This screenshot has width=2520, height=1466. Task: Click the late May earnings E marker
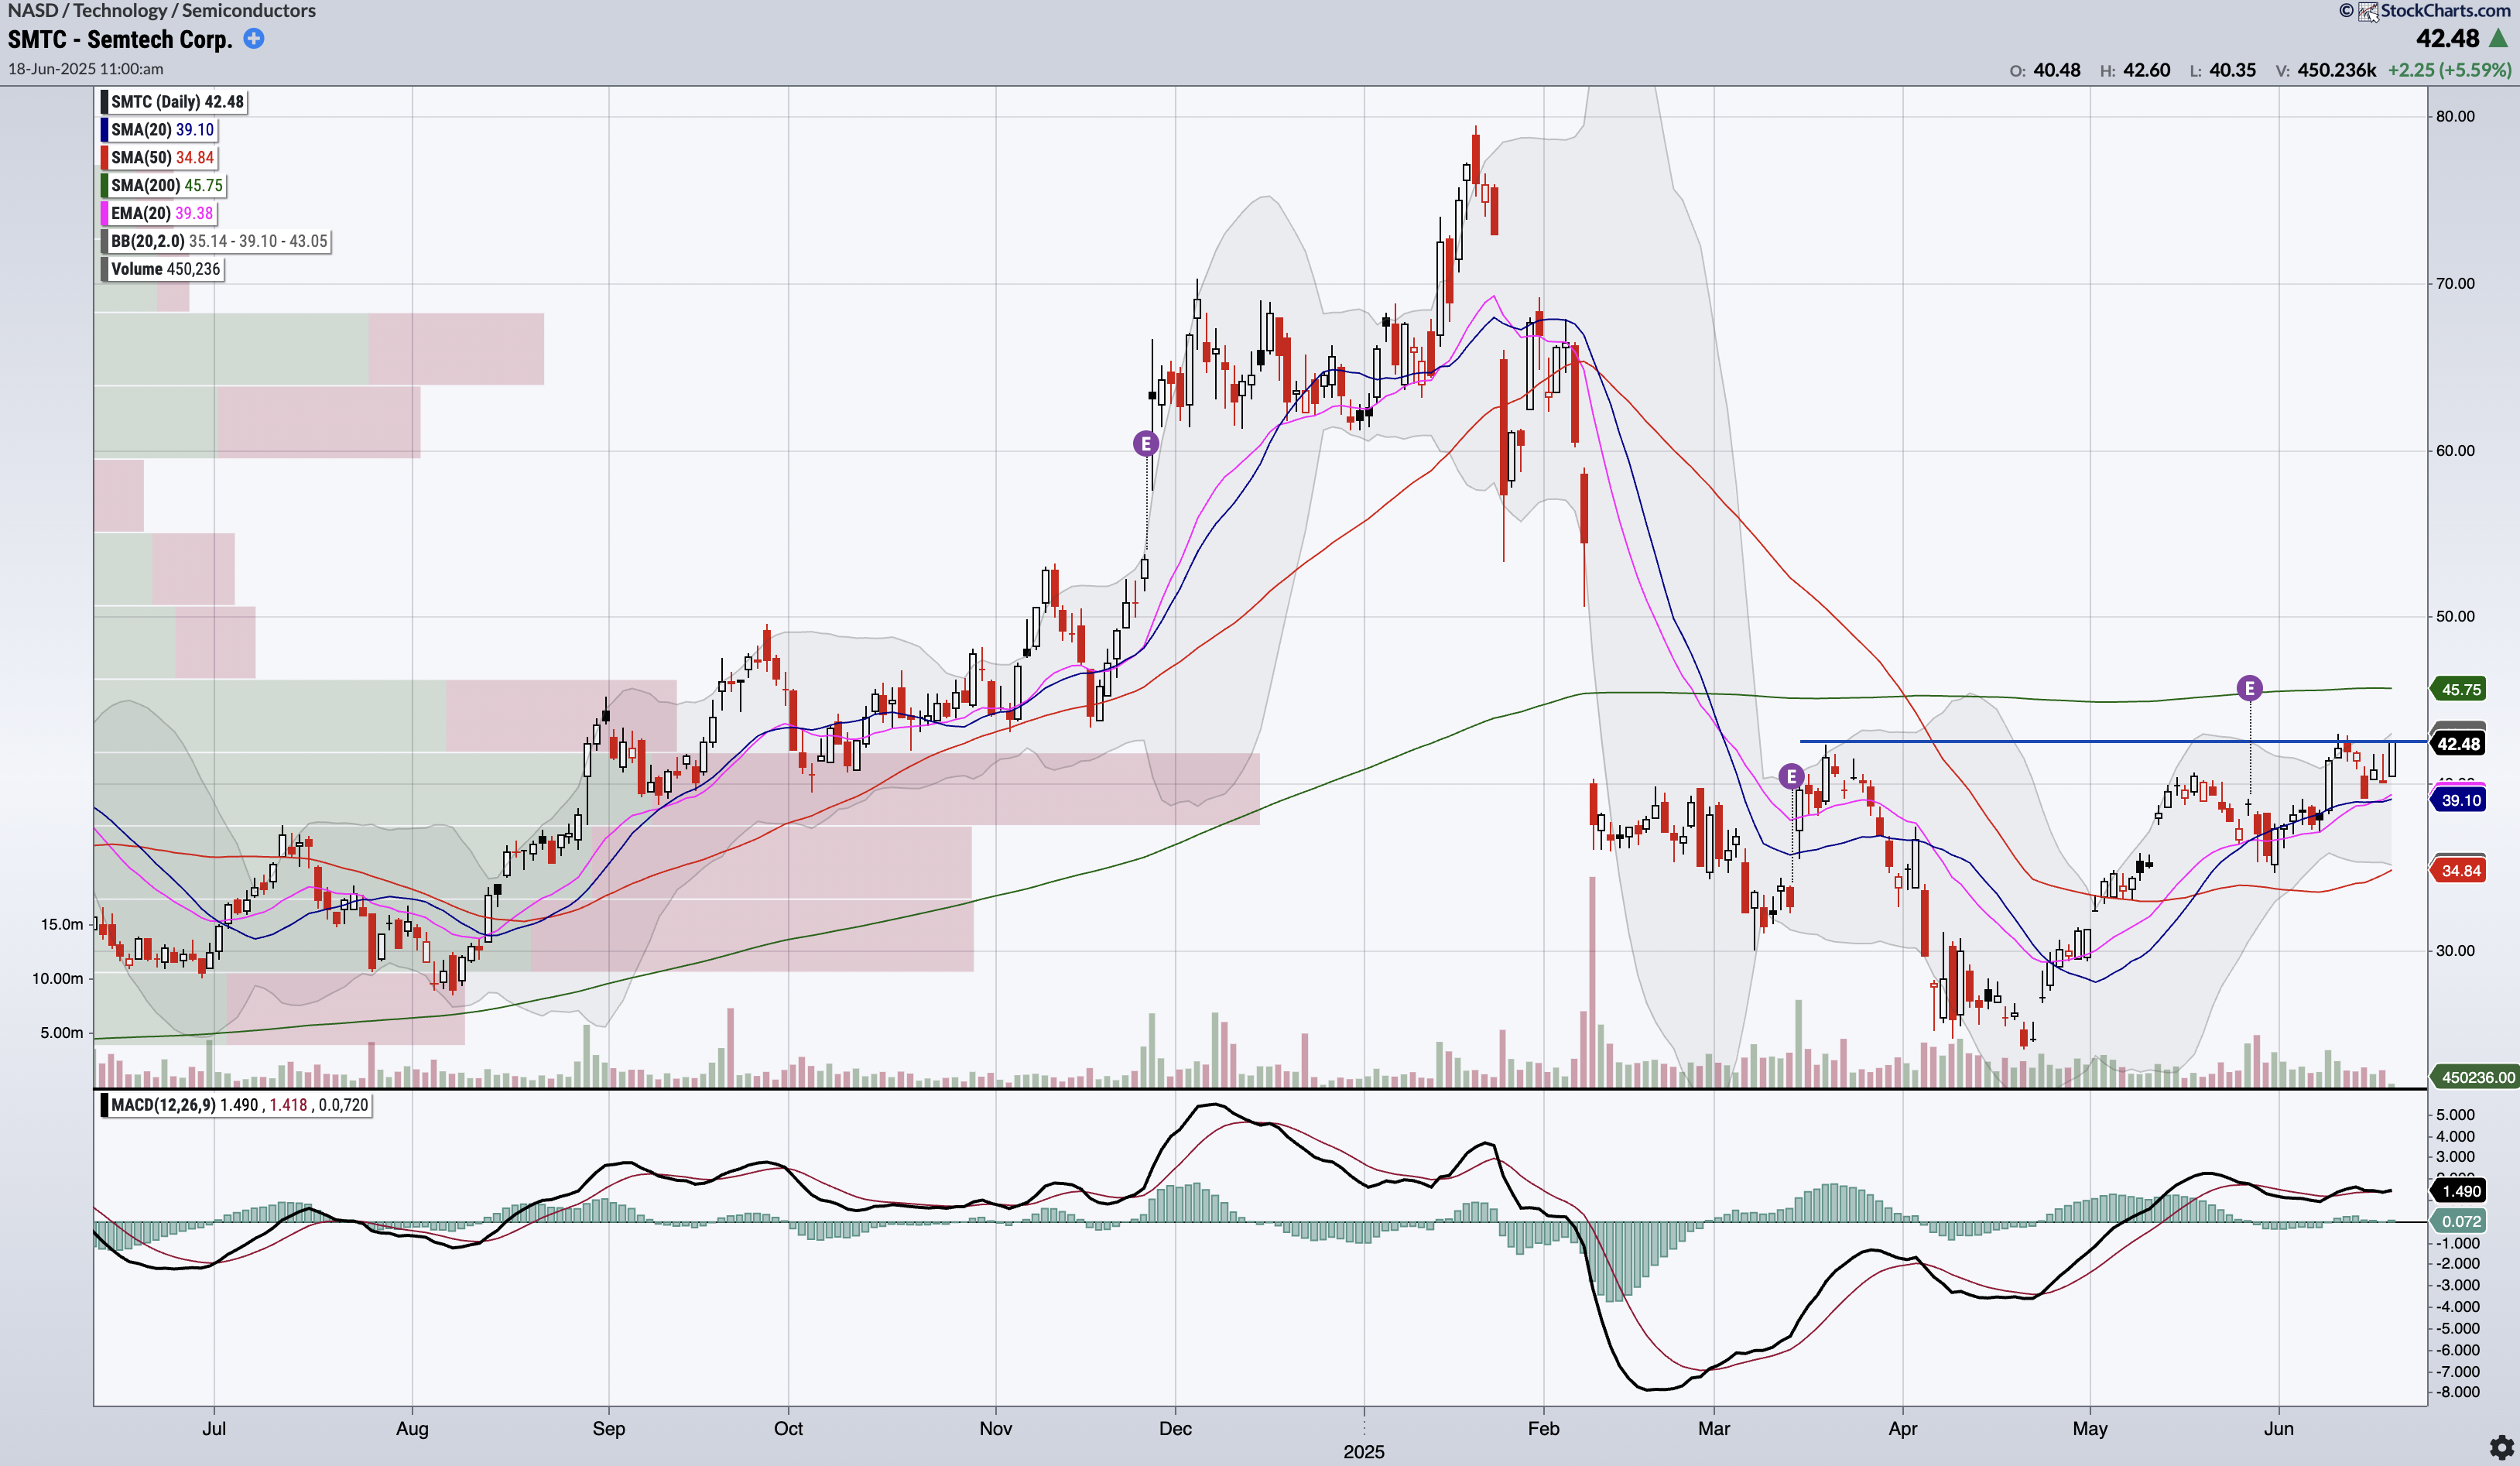pos(2249,688)
